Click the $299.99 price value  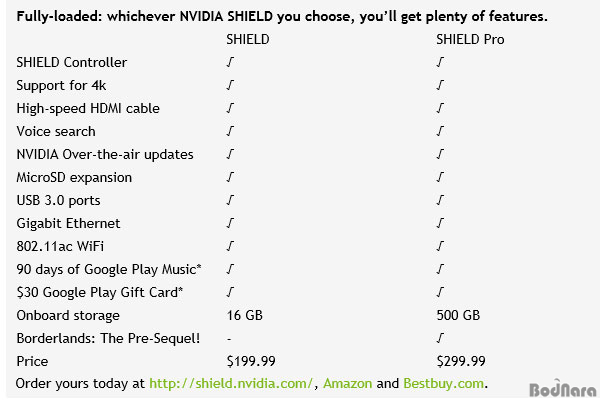(x=461, y=361)
